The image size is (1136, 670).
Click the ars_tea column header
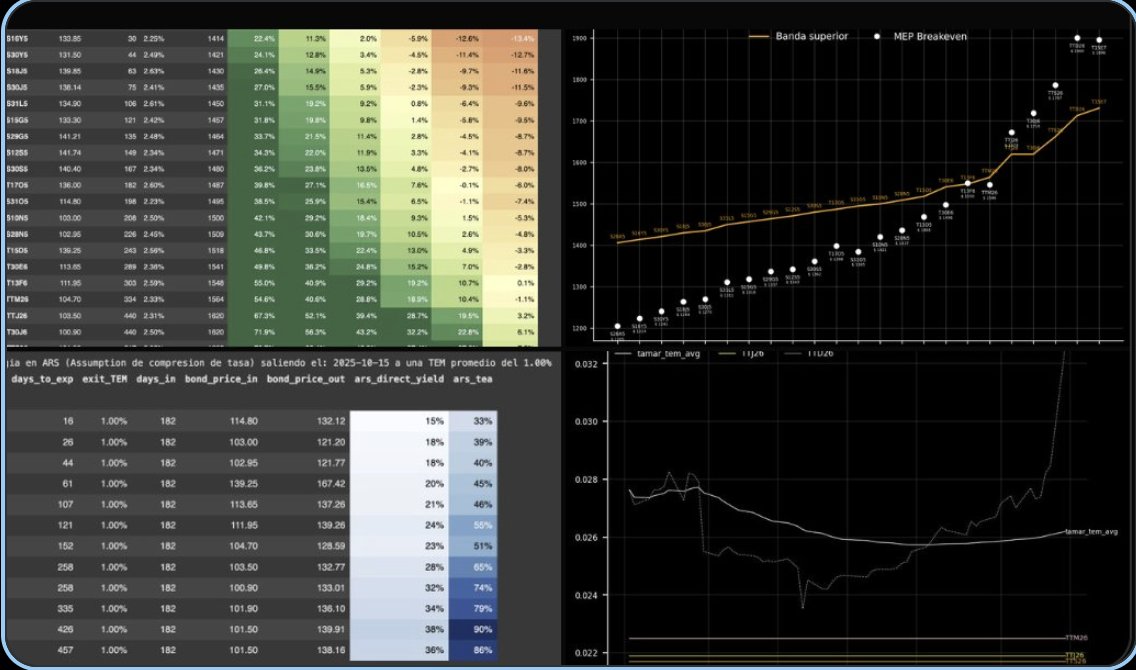[473, 379]
